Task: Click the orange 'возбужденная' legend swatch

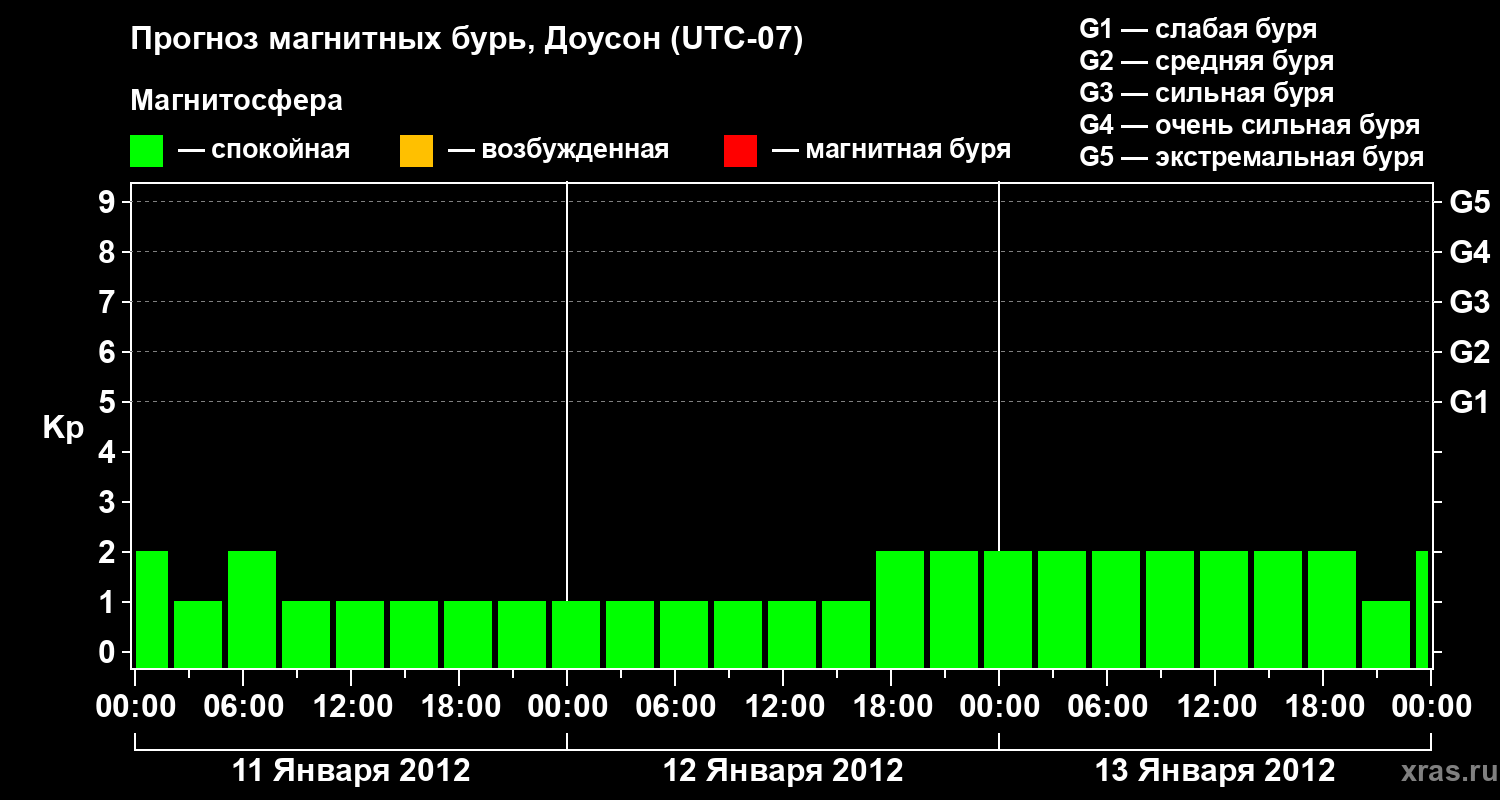Action: click(x=416, y=151)
